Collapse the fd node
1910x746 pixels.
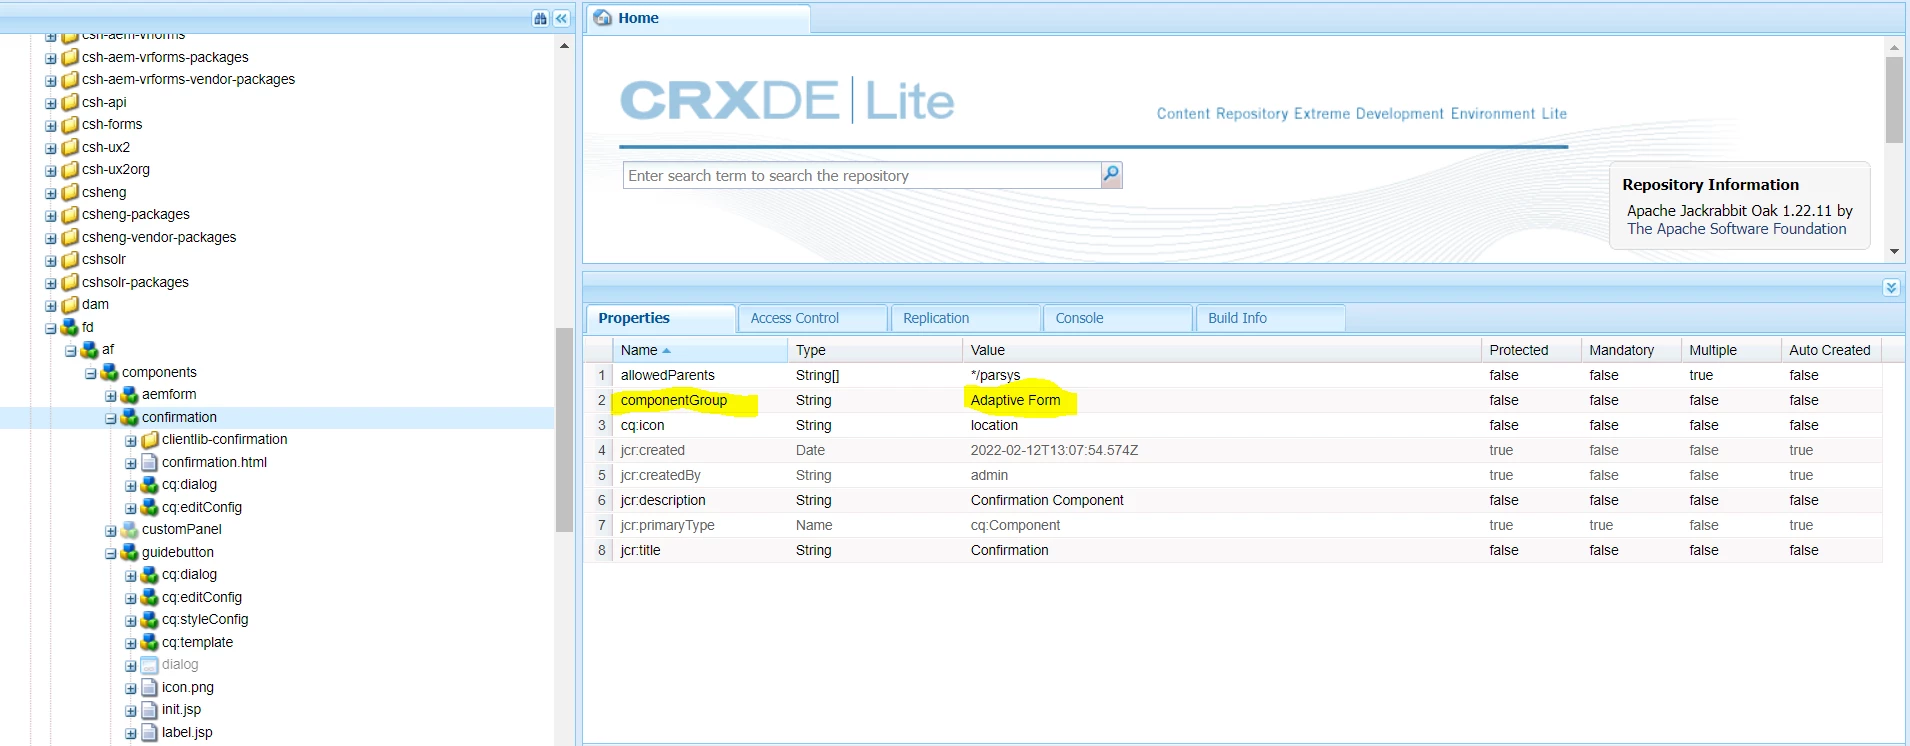pos(51,328)
